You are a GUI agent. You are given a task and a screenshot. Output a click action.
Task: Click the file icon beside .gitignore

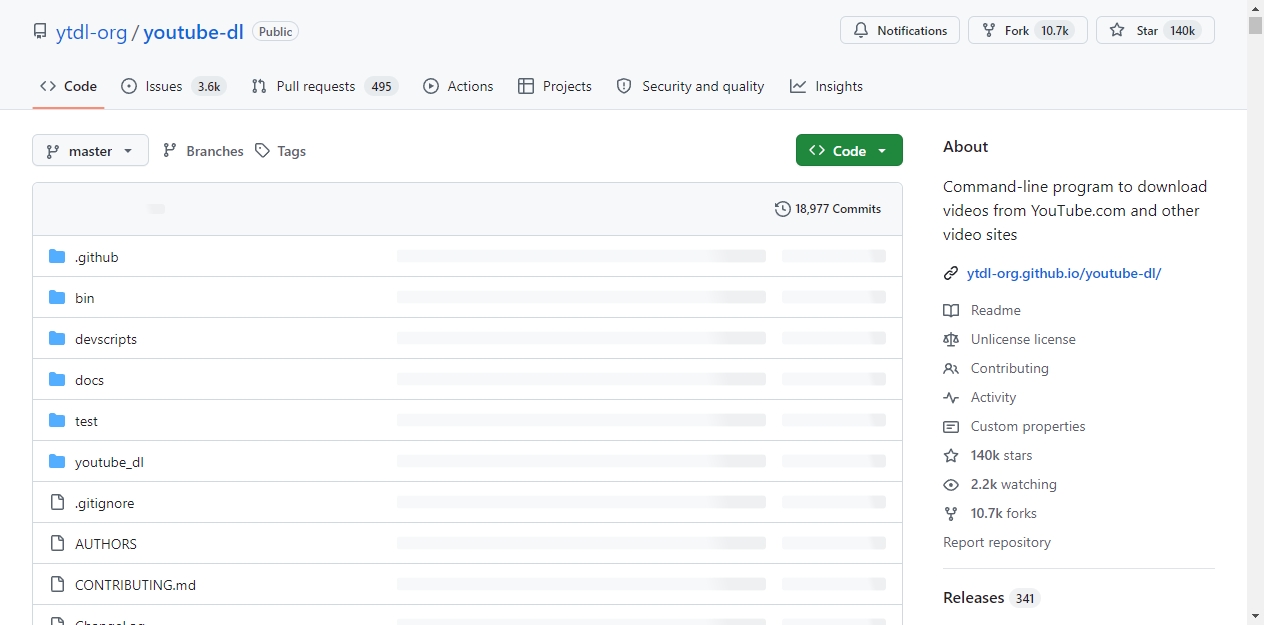[x=57, y=503]
